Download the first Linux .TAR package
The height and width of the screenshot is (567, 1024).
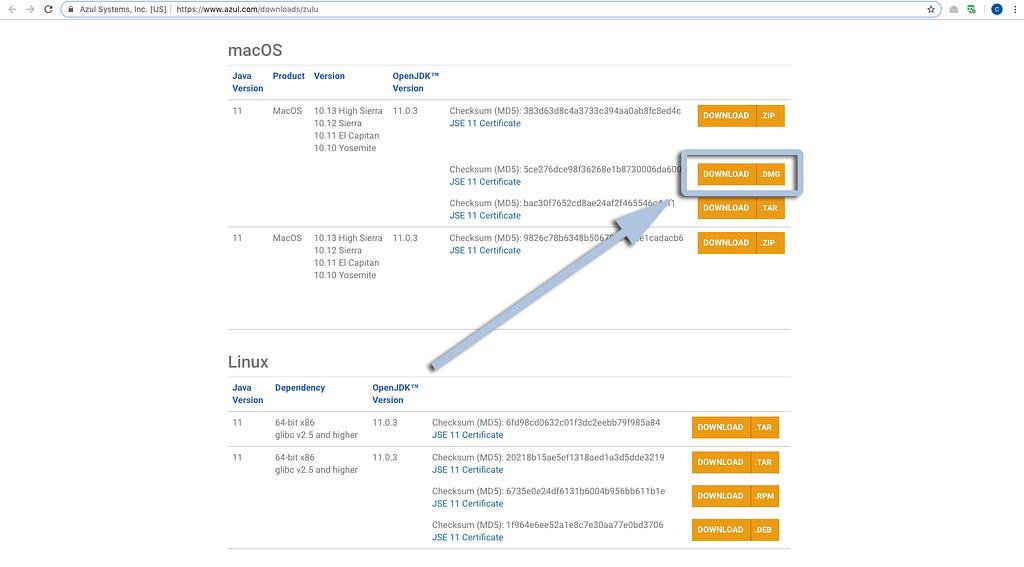[x=735, y=427]
